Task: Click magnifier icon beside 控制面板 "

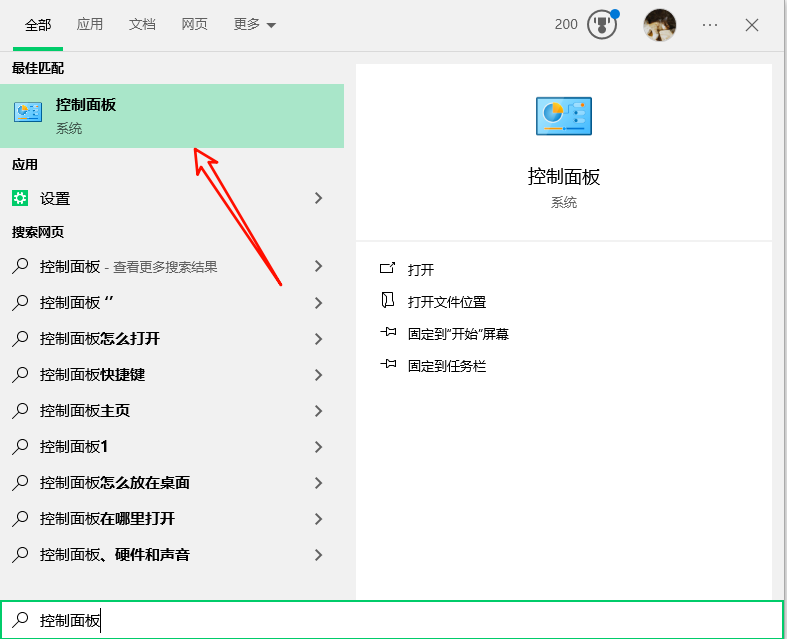Action: pyautogui.click(x=20, y=302)
